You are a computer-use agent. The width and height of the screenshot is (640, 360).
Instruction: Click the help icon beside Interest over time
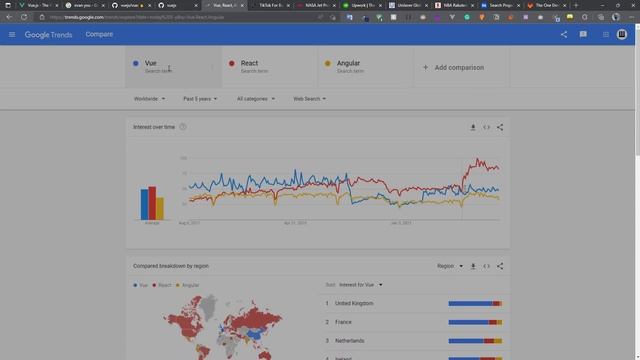click(x=183, y=127)
